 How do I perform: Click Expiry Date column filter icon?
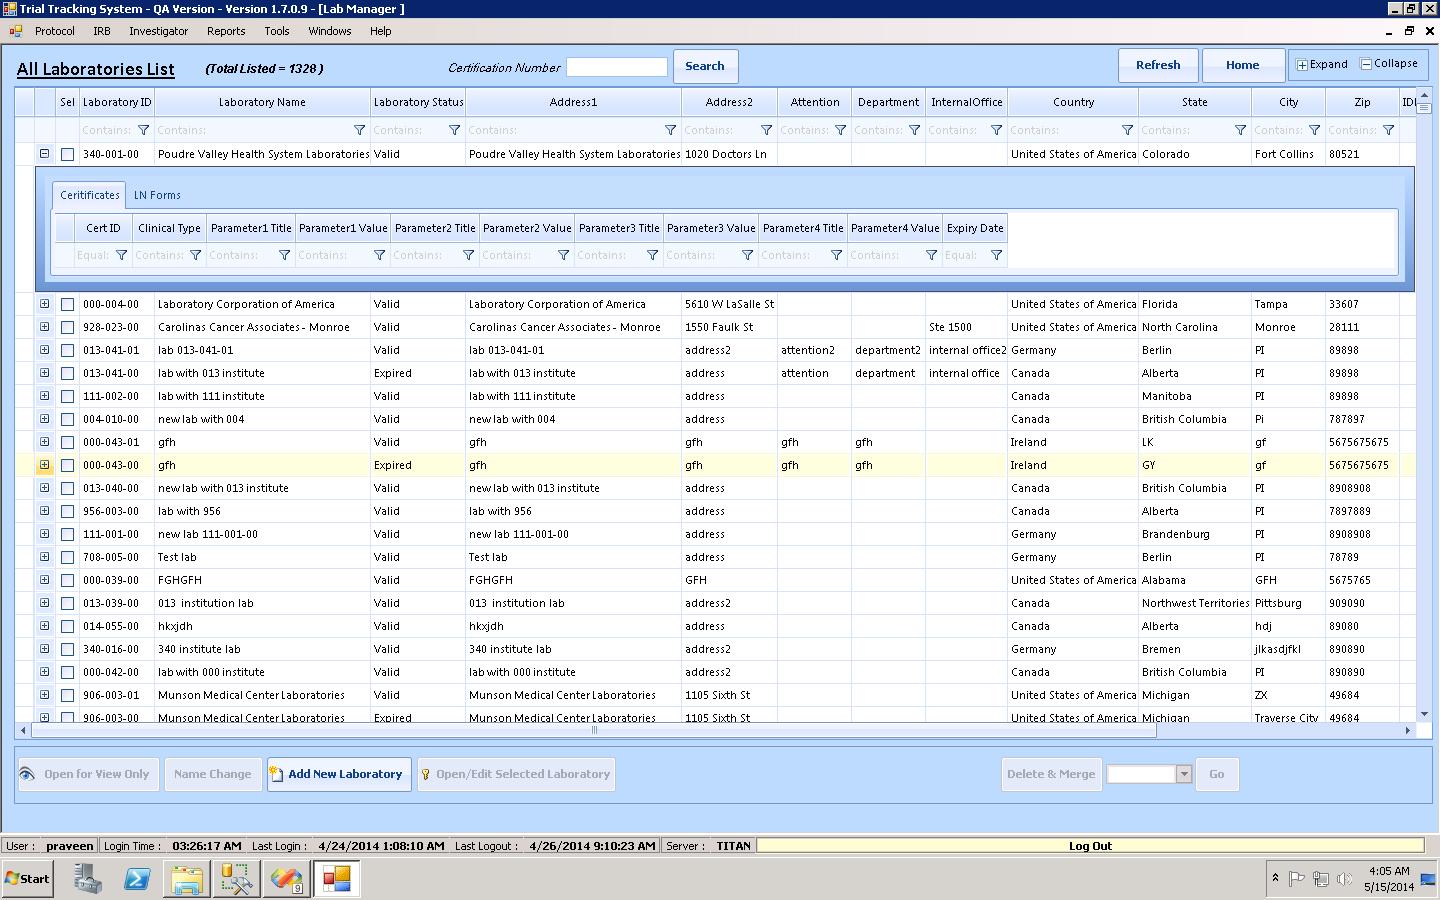click(996, 255)
